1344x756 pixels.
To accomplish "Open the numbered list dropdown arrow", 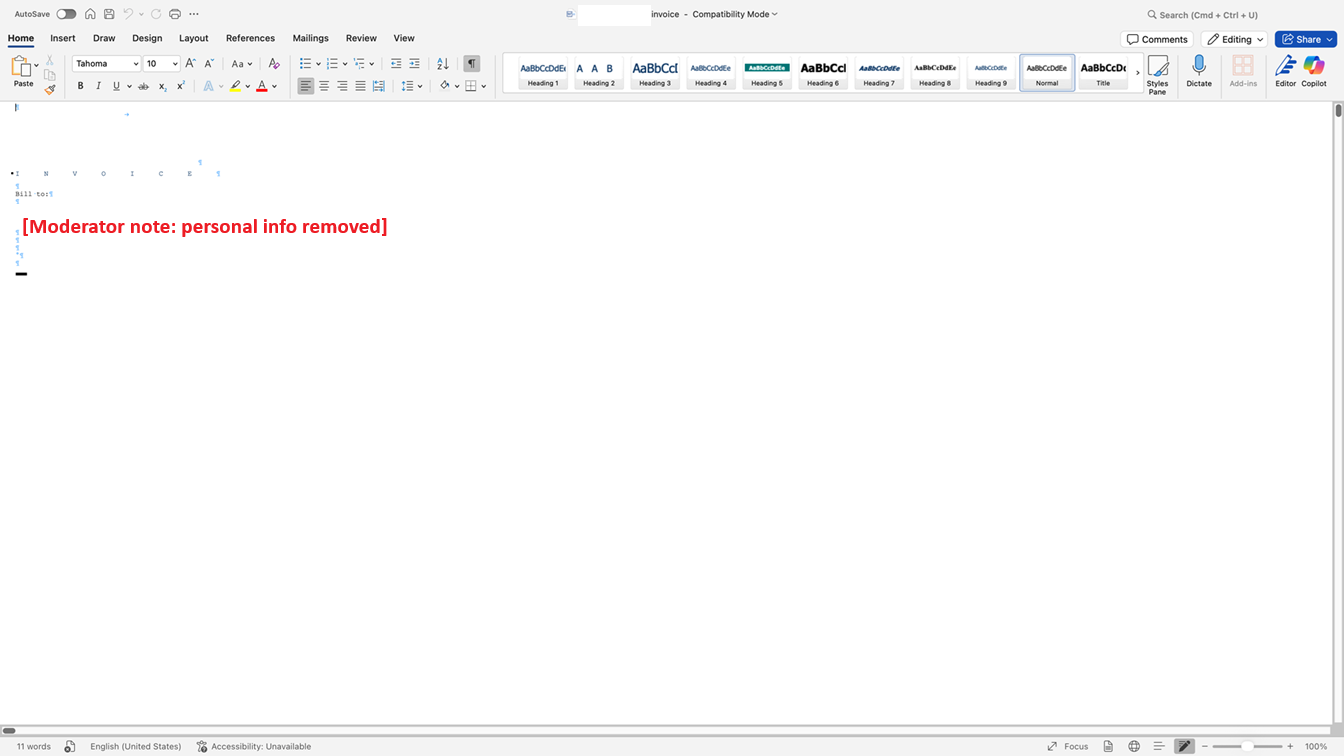I will click(346, 63).
